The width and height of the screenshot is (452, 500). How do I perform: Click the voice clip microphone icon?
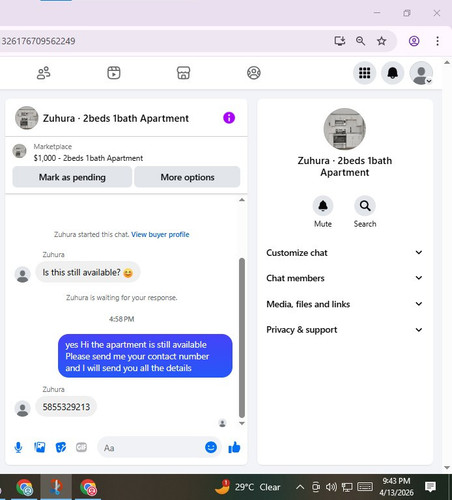click(18, 447)
